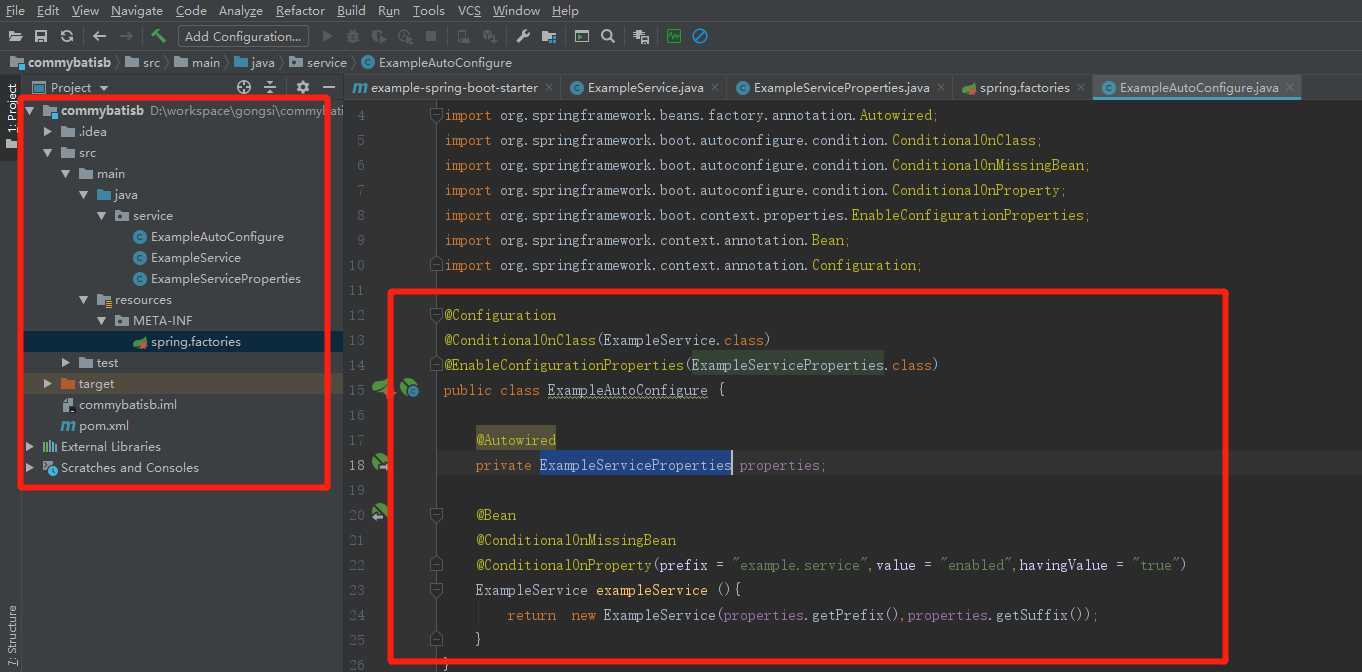The height and width of the screenshot is (672, 1362).
Task: Expand the target folder arrow
Action: (x=48, y=384)
